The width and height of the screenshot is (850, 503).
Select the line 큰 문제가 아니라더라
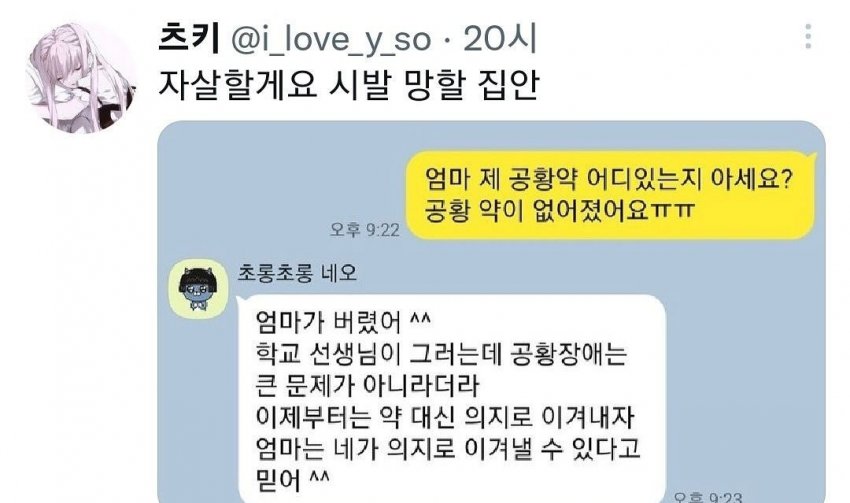pyautogui.click(x=367, y=385)
